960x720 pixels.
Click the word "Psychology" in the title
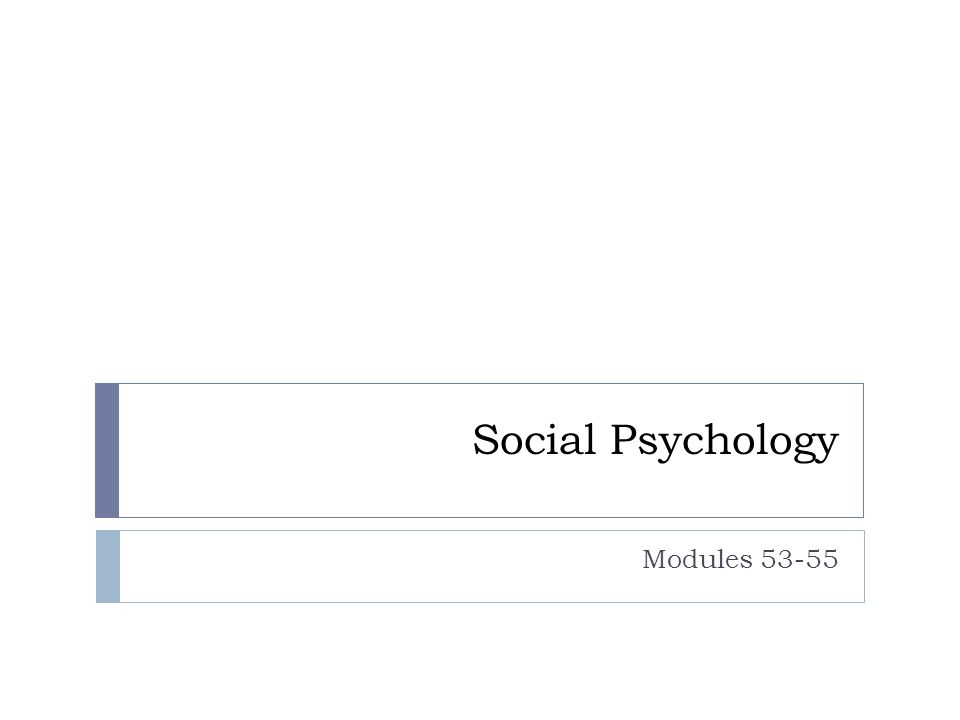point(725,442)
